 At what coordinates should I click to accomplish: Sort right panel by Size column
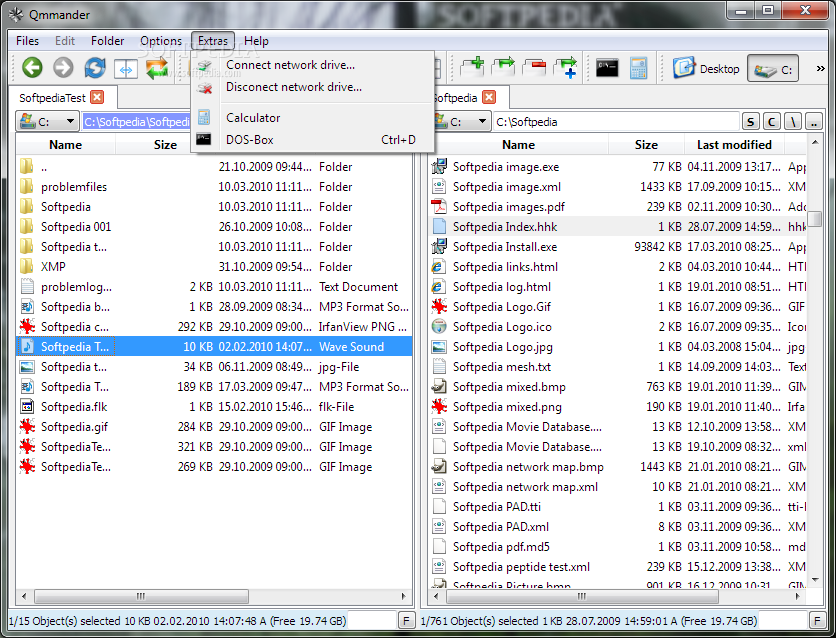click(646, 145)
